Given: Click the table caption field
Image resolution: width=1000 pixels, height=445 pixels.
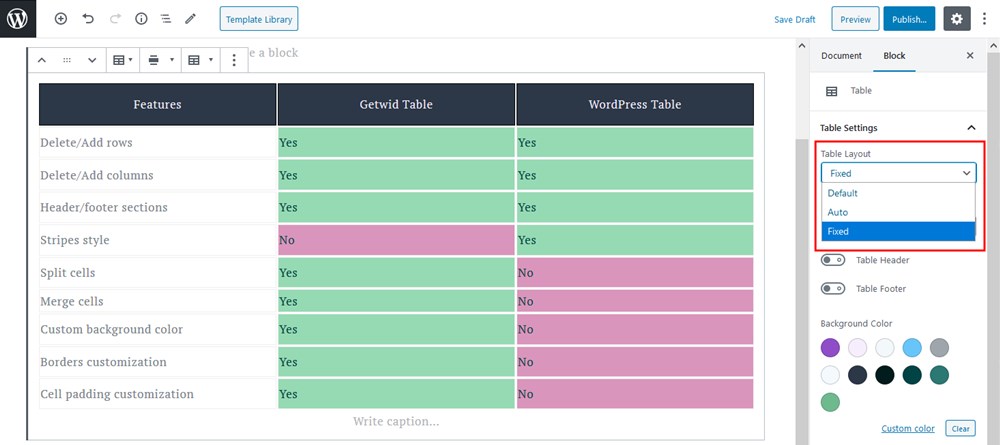Looking at the screenshot, I should click(396, 421).
